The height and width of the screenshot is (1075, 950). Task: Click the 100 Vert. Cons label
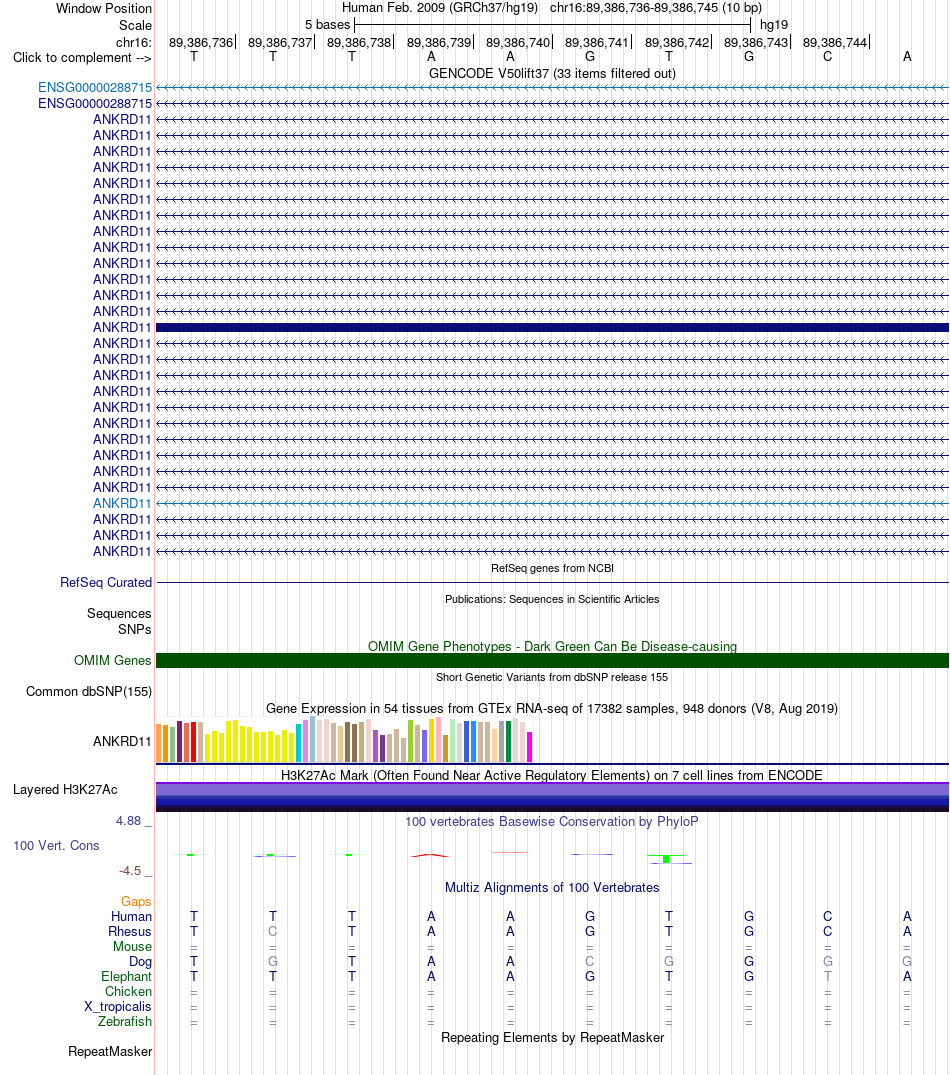[x=56, y=845]
